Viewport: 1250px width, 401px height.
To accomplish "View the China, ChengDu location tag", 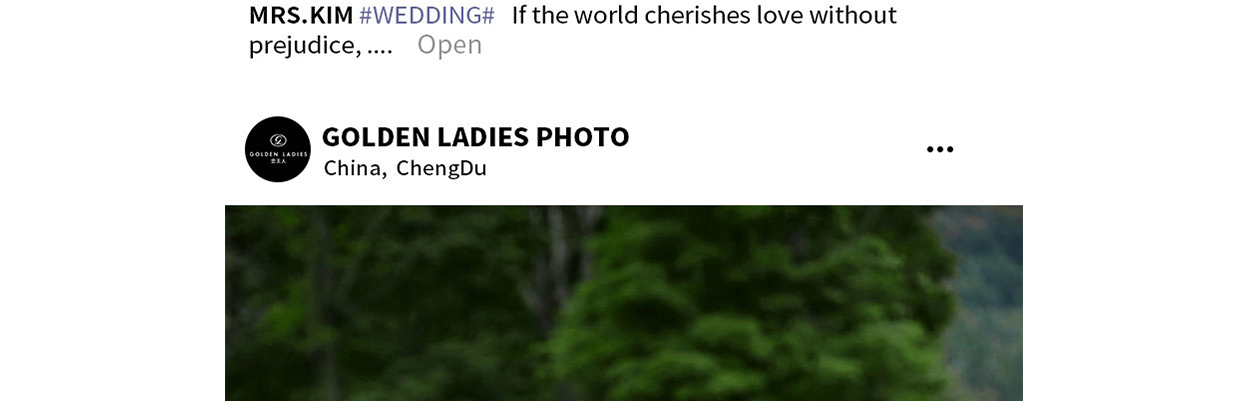I will point(405,168).
